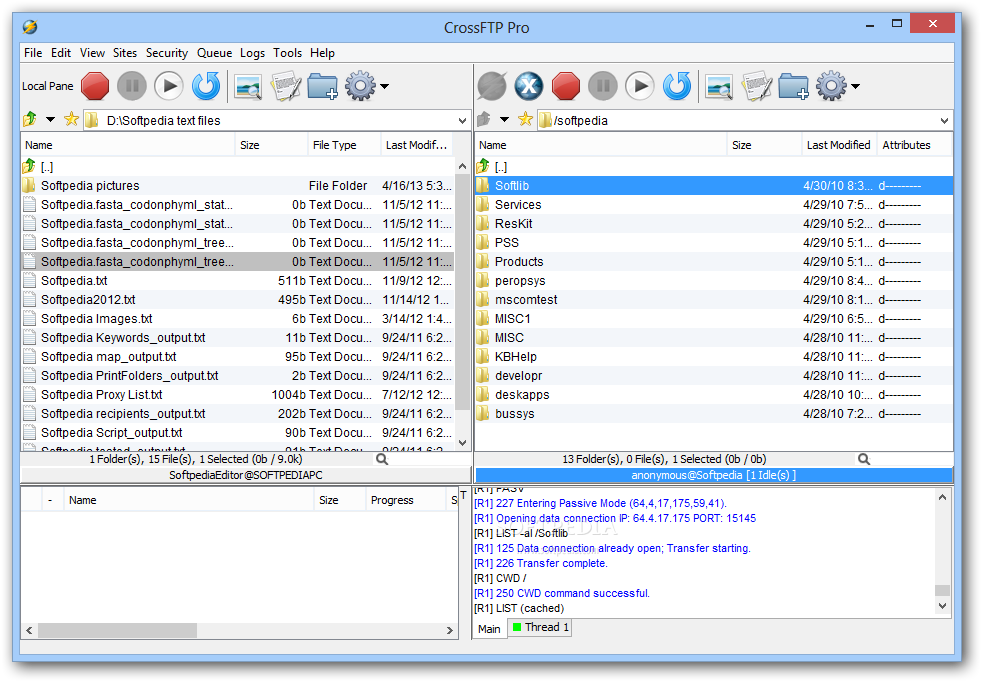982x682 pixels.
Task: Click the remote pane red Stop button
Action: click(566, 86)
